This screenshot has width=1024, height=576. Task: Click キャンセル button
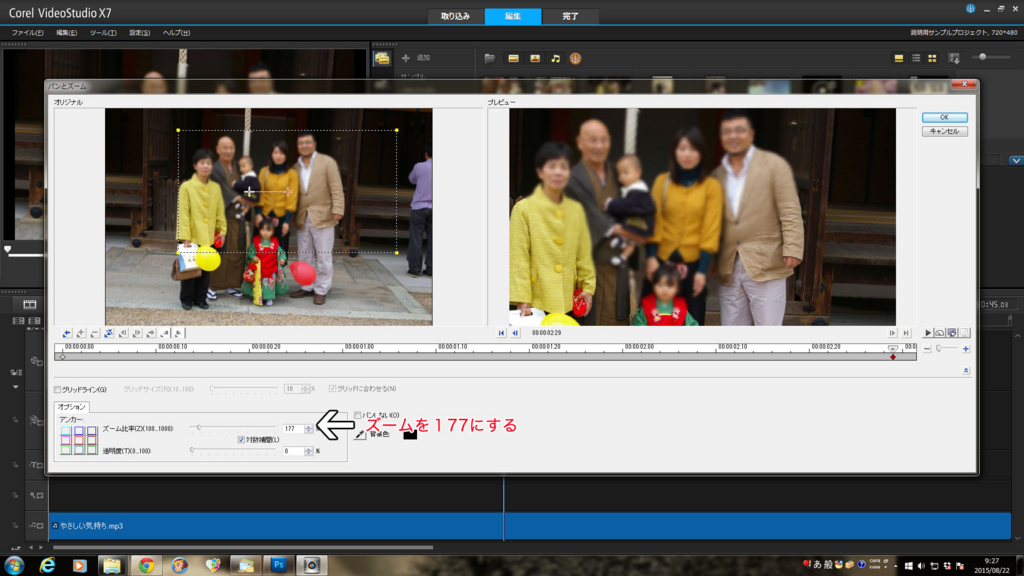pos(944,131)
